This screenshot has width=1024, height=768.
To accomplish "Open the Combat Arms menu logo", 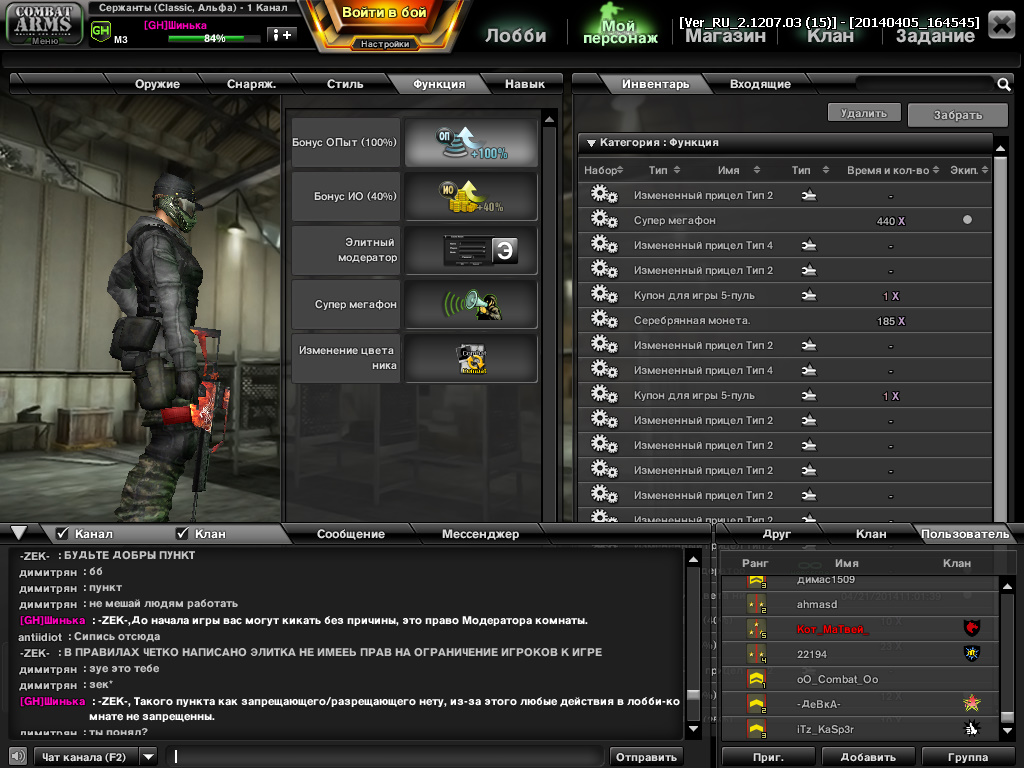I will (44, 24).
